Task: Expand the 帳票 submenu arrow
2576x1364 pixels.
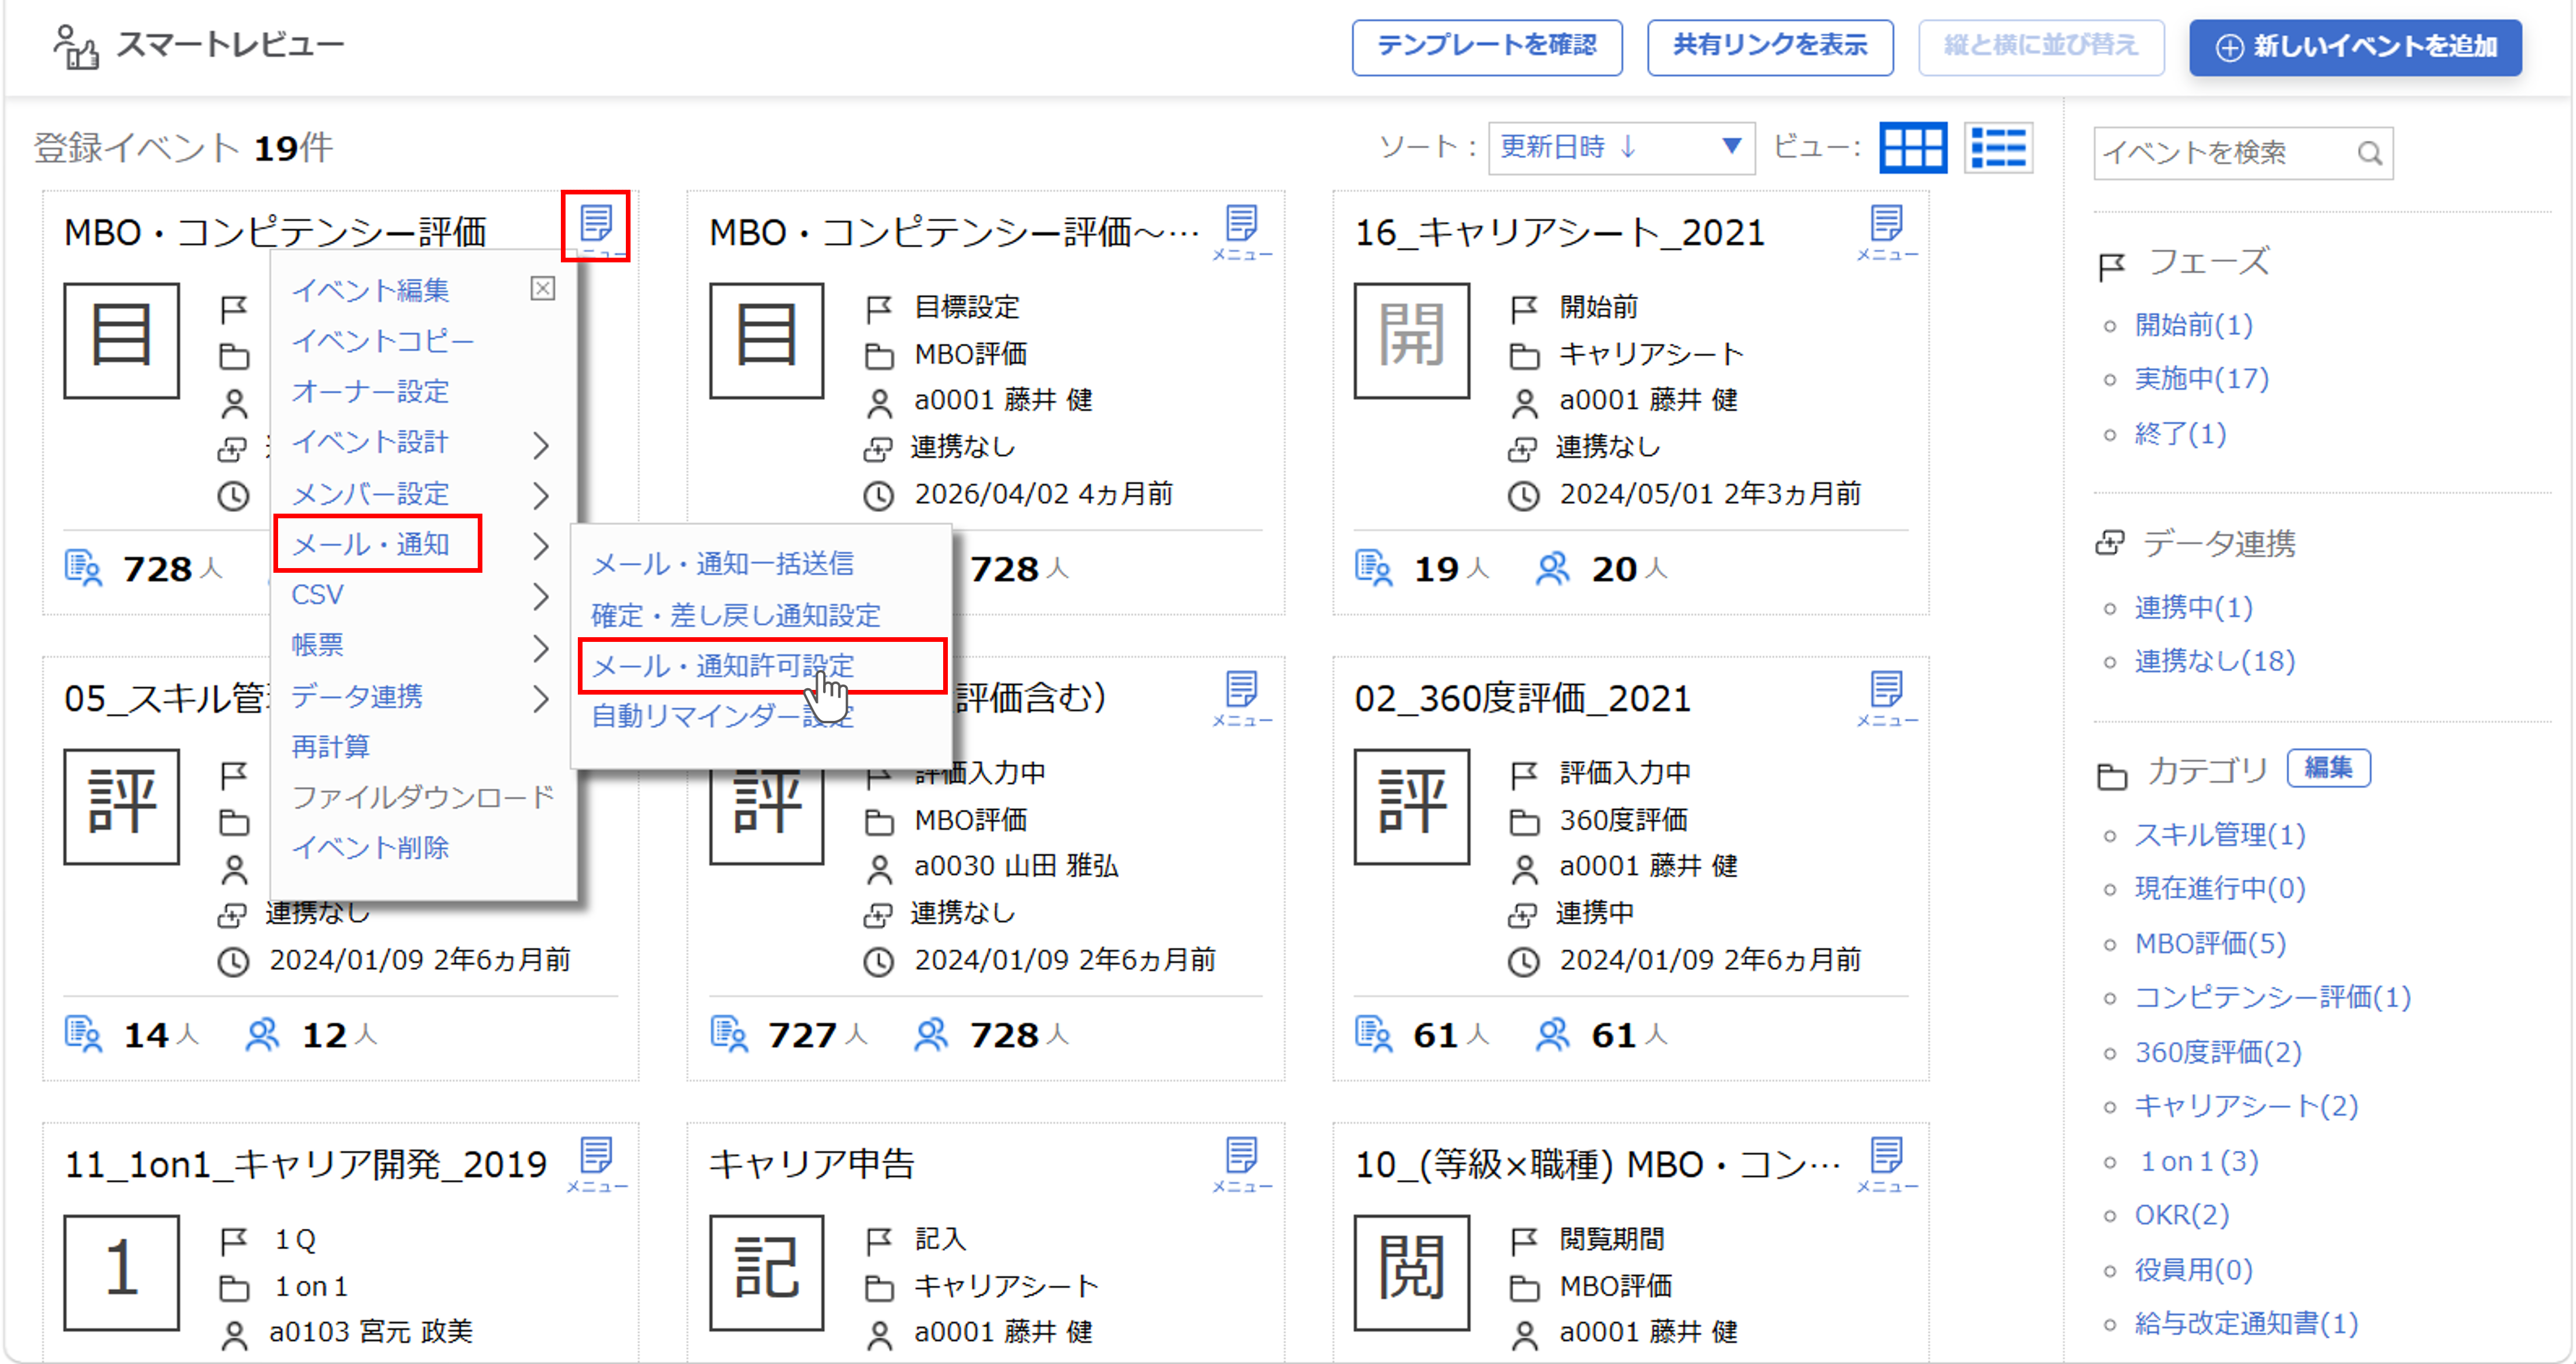Action: 541,648
